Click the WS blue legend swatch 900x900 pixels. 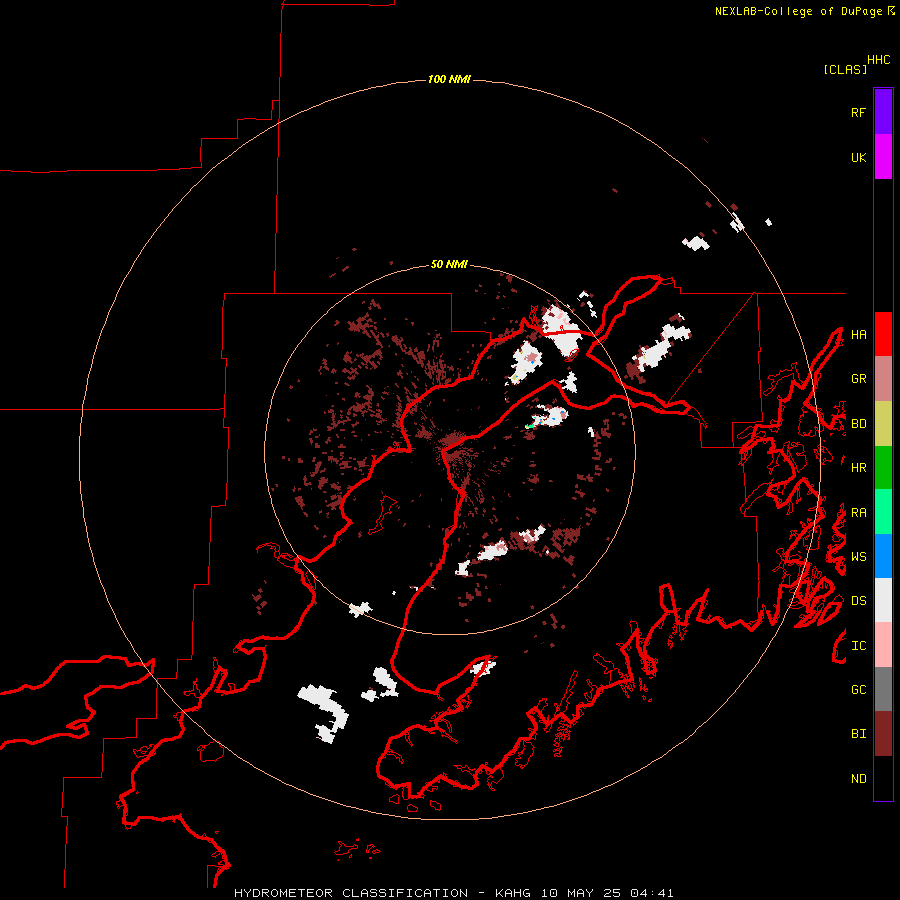click(x=883, y=556)
